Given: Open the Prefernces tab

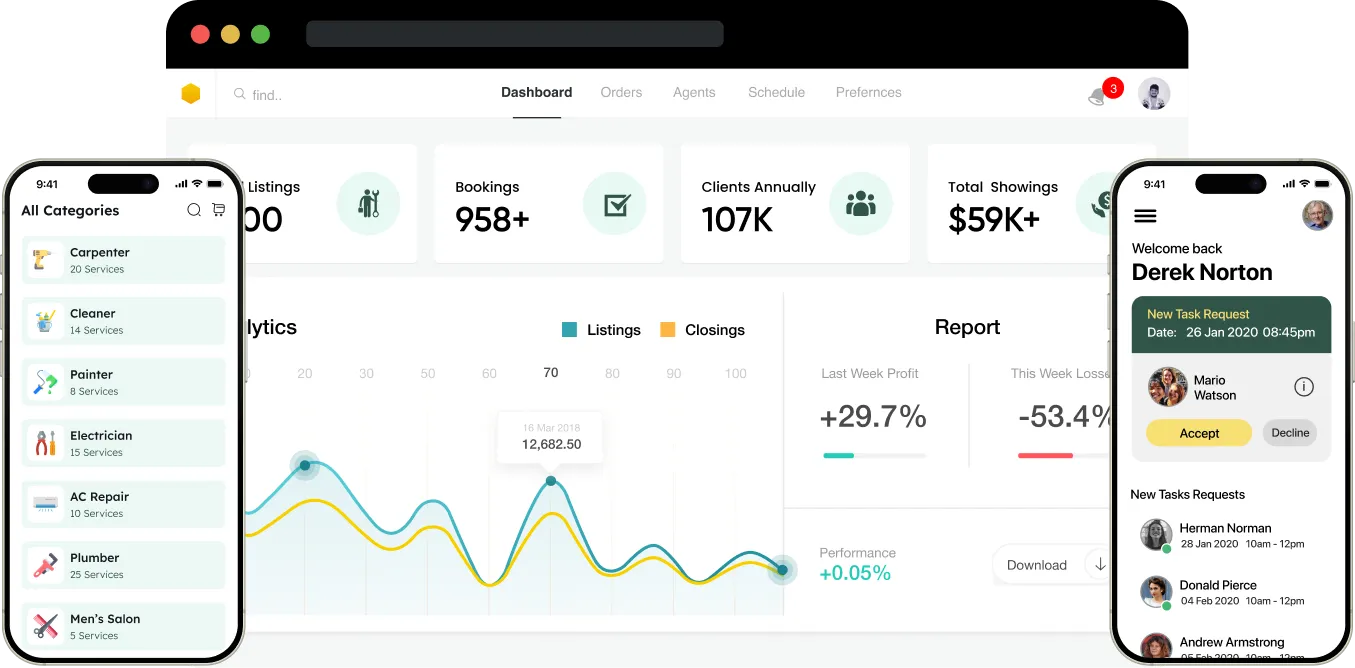Looking at the screenshot, I should [x=869, y=92].
